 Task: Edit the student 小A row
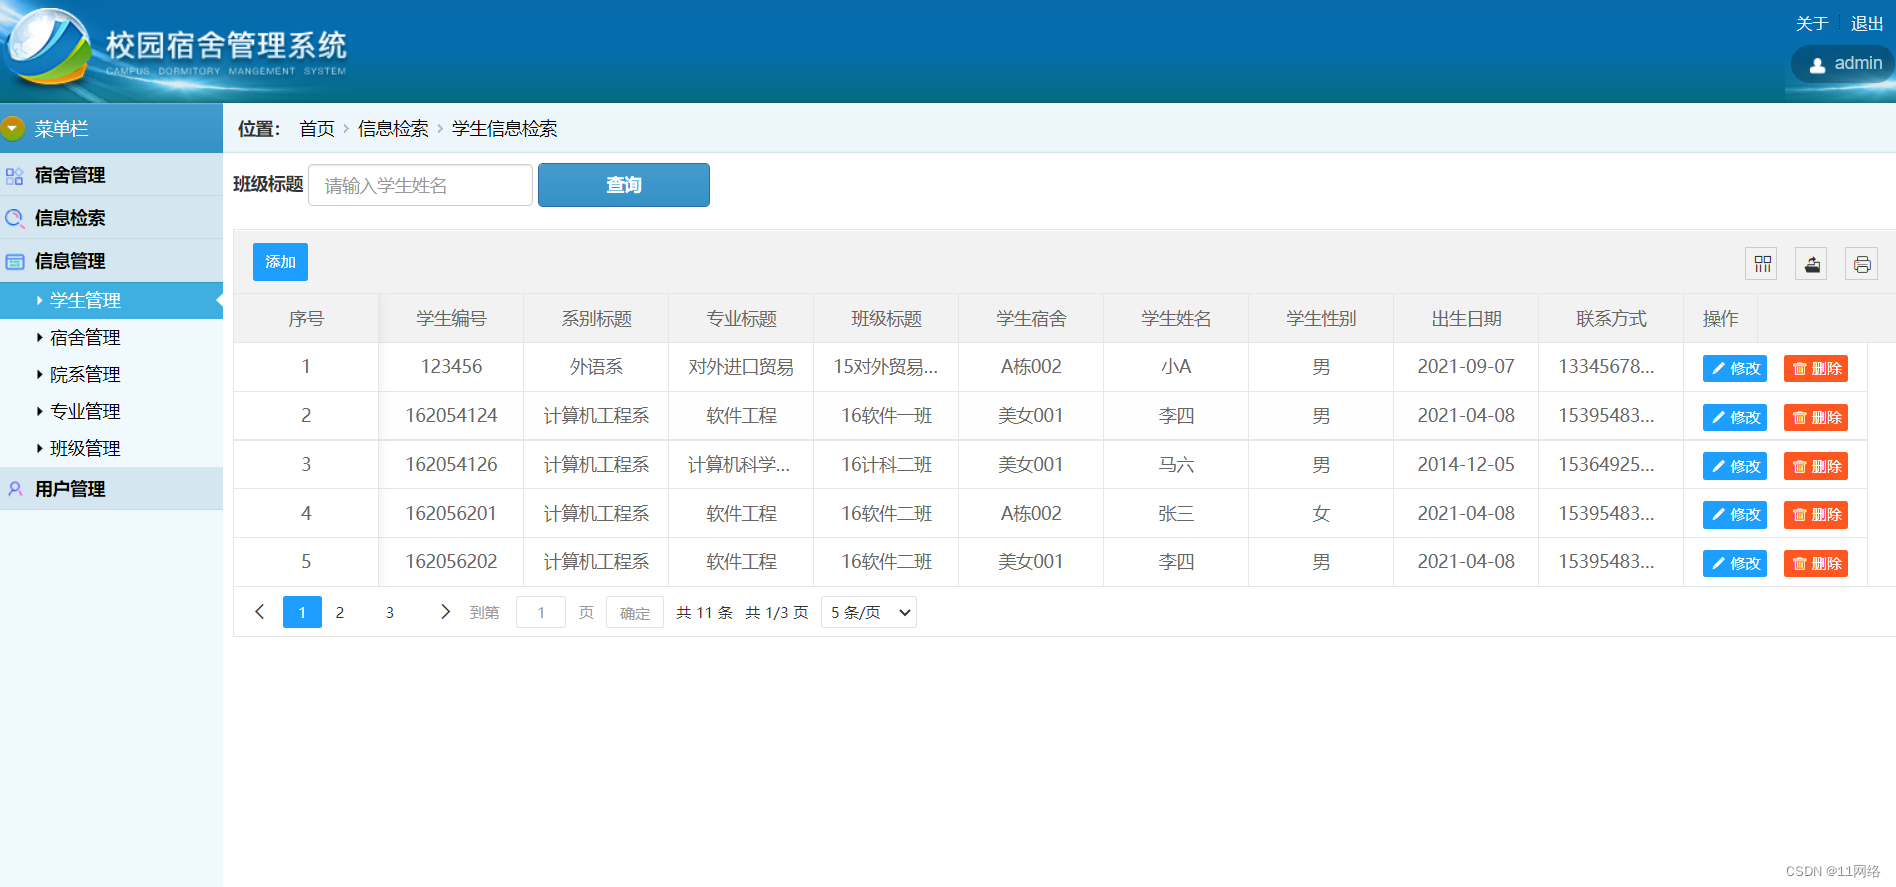point(1734,368)
